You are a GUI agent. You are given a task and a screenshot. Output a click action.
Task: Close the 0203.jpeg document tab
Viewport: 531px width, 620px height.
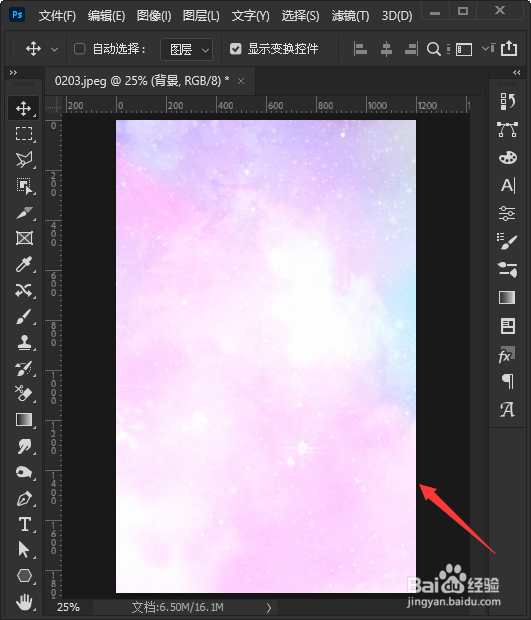point(241,81)
